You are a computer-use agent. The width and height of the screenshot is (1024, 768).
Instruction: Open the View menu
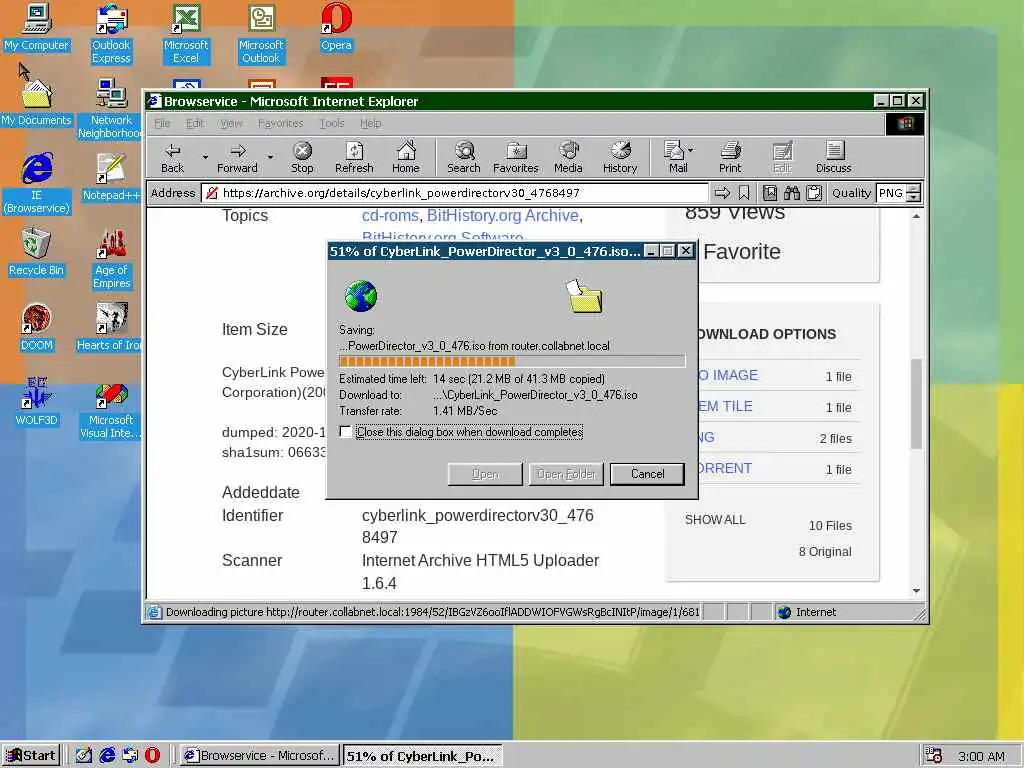[x=231, y=123]
